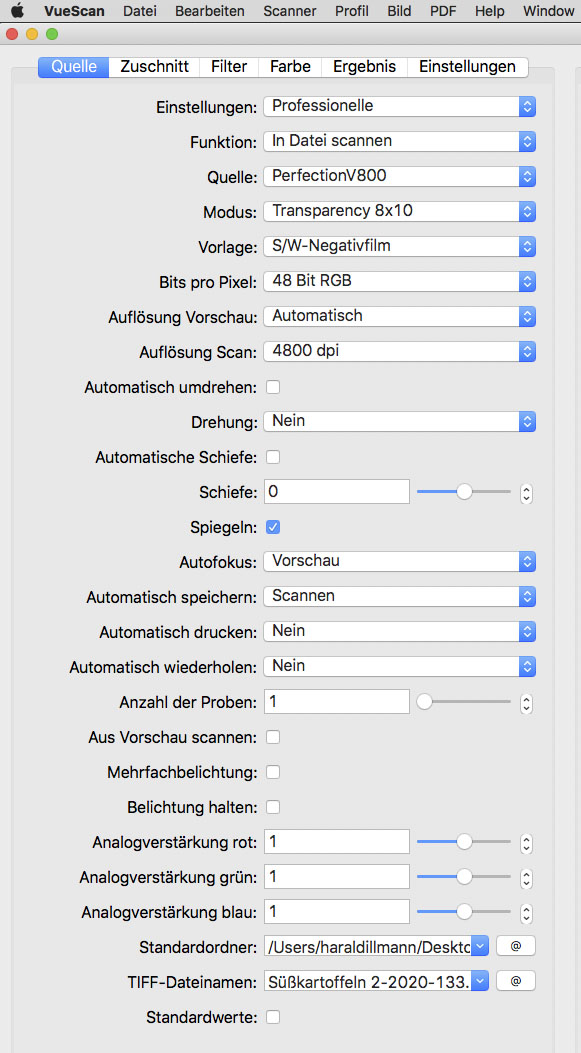Viewport: 581px width, 1053px height.
Task: Click the Schiefe slider handle
Action: pos(464,492)
